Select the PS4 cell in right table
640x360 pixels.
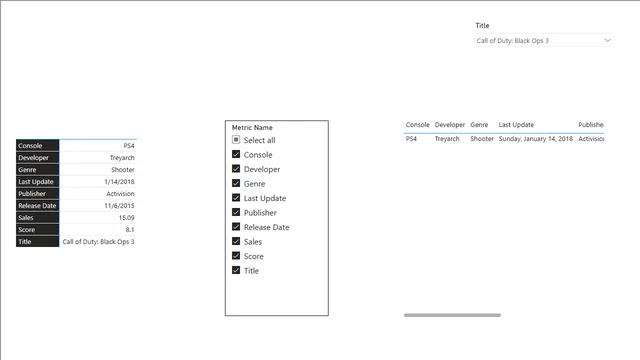tap(411, 139)
